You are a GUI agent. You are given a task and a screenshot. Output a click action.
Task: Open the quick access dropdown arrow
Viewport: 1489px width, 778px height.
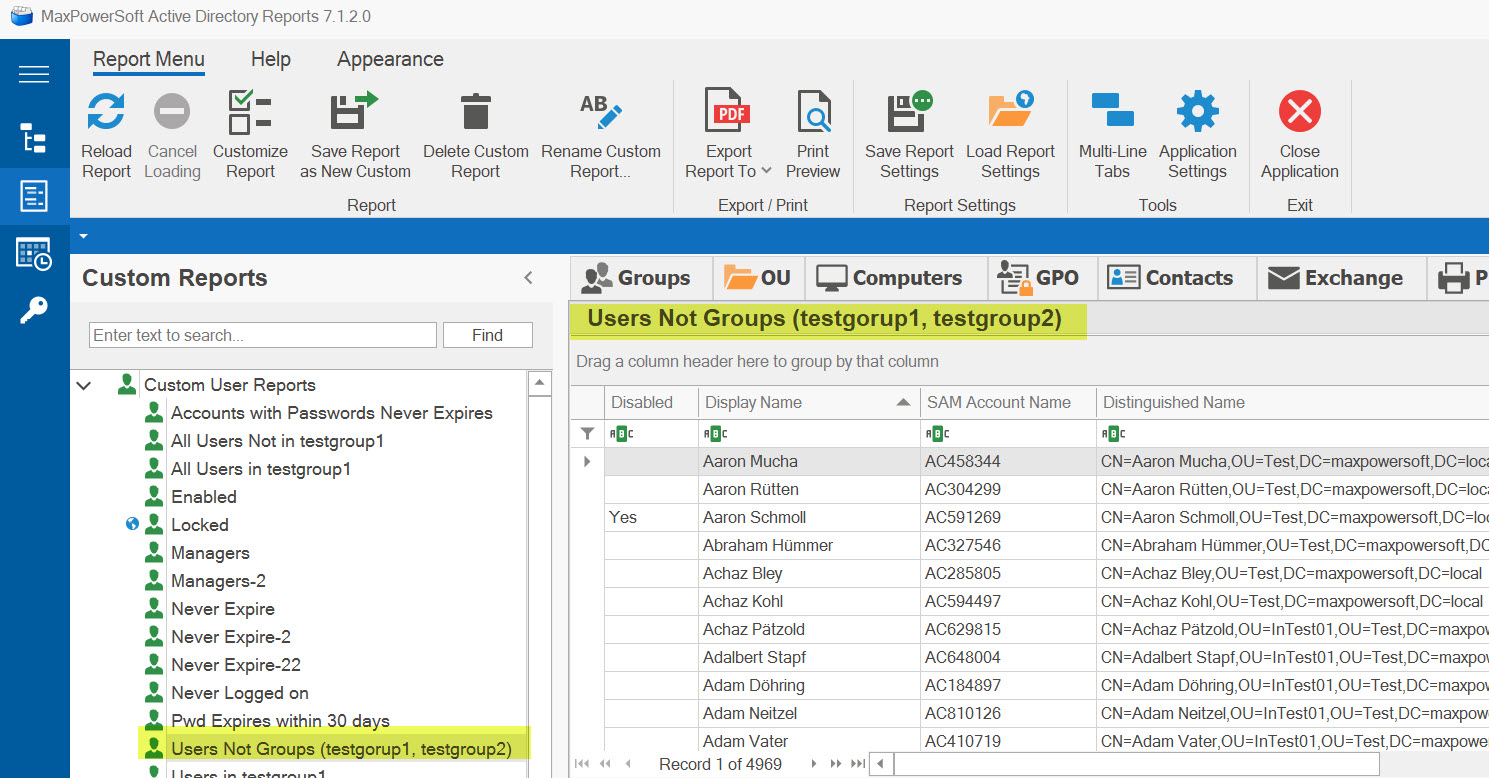click(84, 237)
